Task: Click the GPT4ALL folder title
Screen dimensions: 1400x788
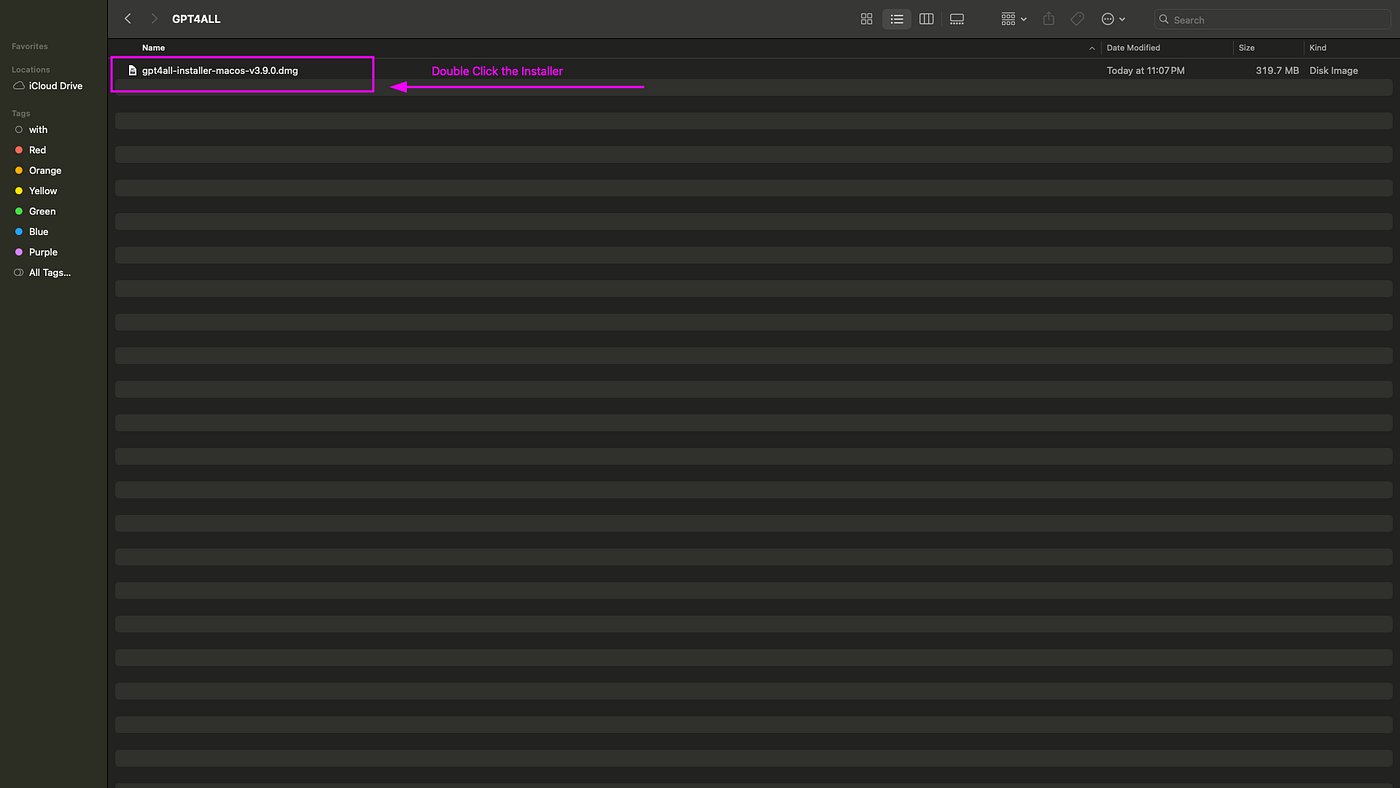Action: click(196, 19)
